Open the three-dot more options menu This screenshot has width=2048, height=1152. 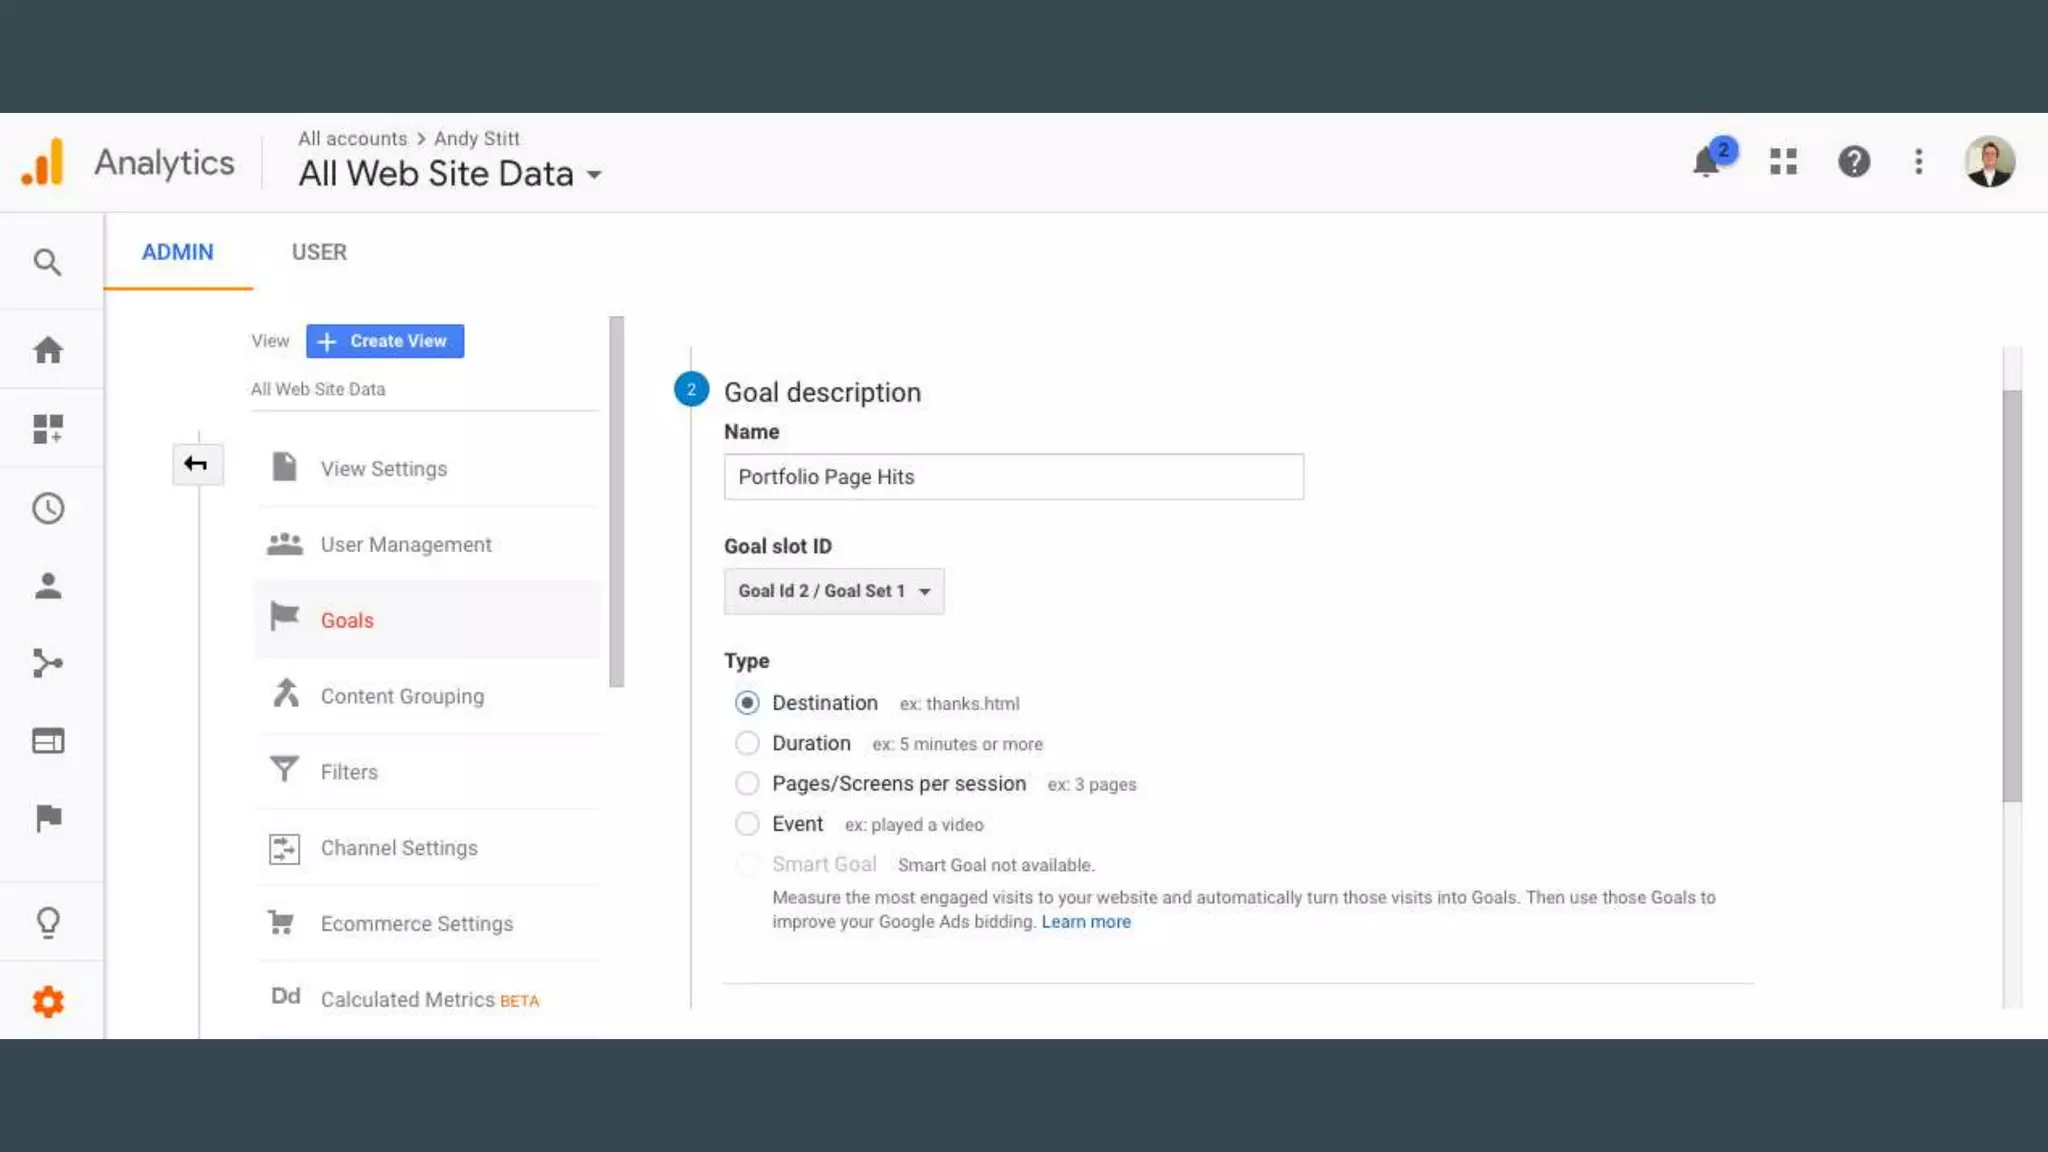[x=1918, y=162]
